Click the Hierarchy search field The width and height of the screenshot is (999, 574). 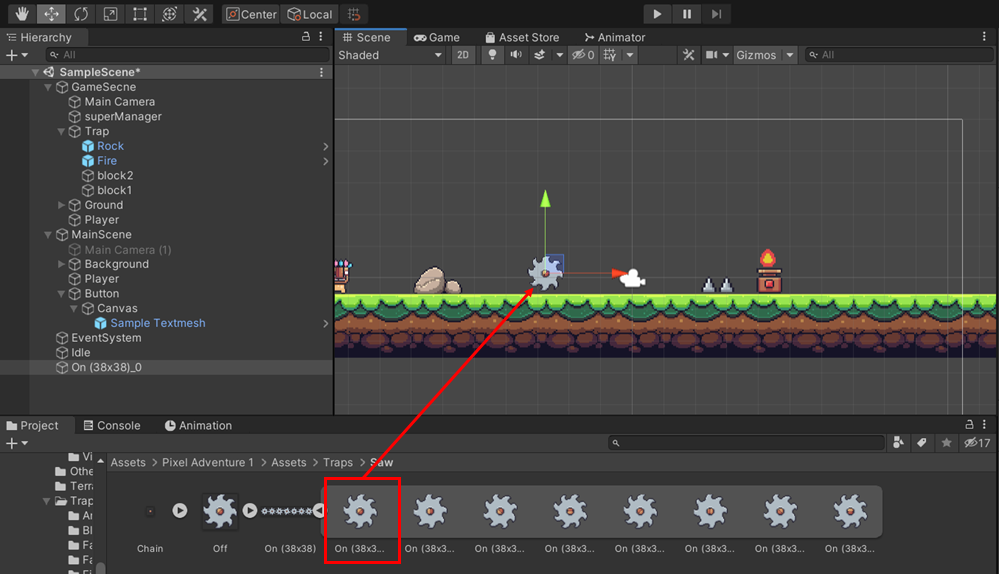pos(188,55)
